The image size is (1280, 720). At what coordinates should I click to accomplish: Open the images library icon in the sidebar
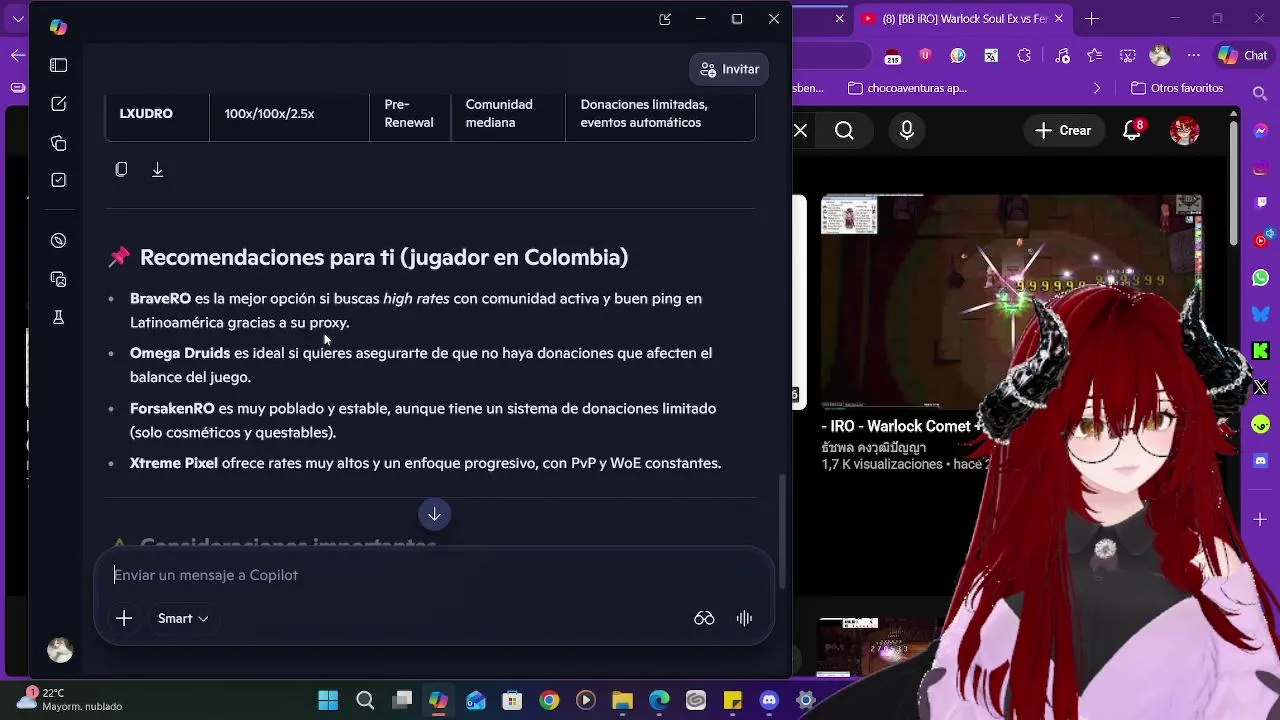(x=58, y=279)
